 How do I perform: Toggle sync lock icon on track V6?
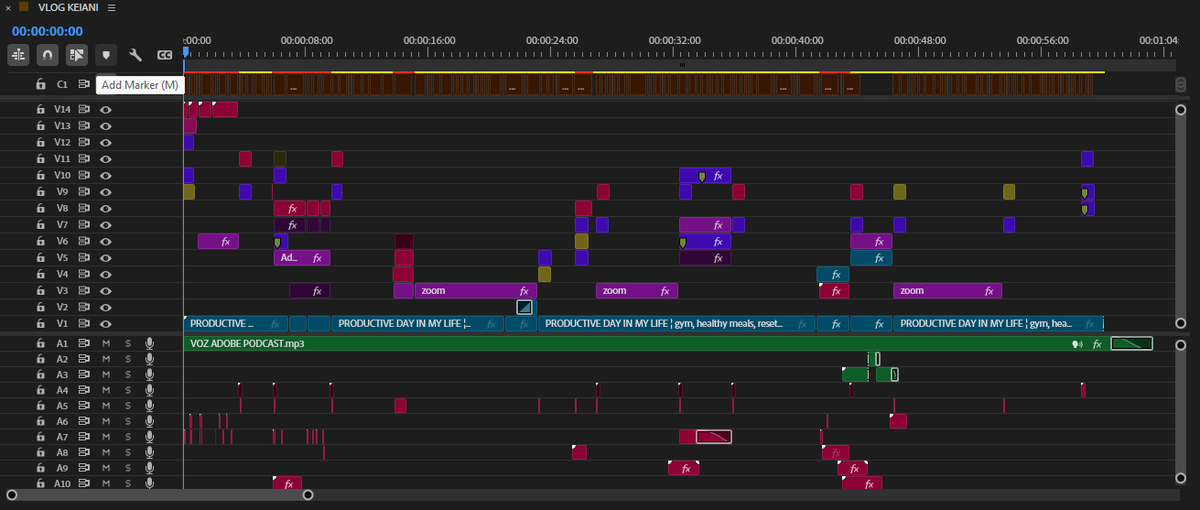(x=85, y=241)
